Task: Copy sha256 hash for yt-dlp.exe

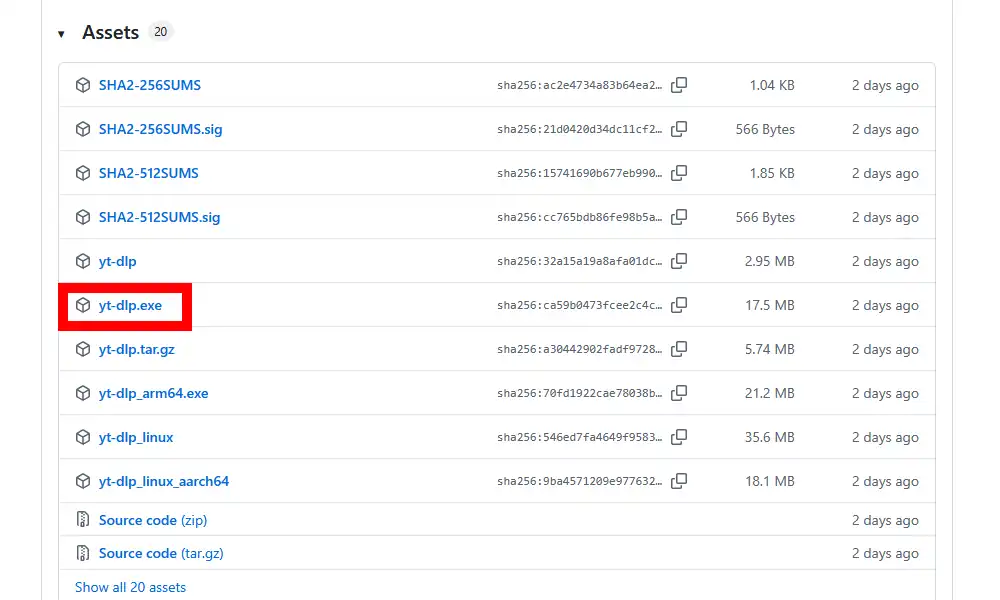Action: (x=679, y=305)
